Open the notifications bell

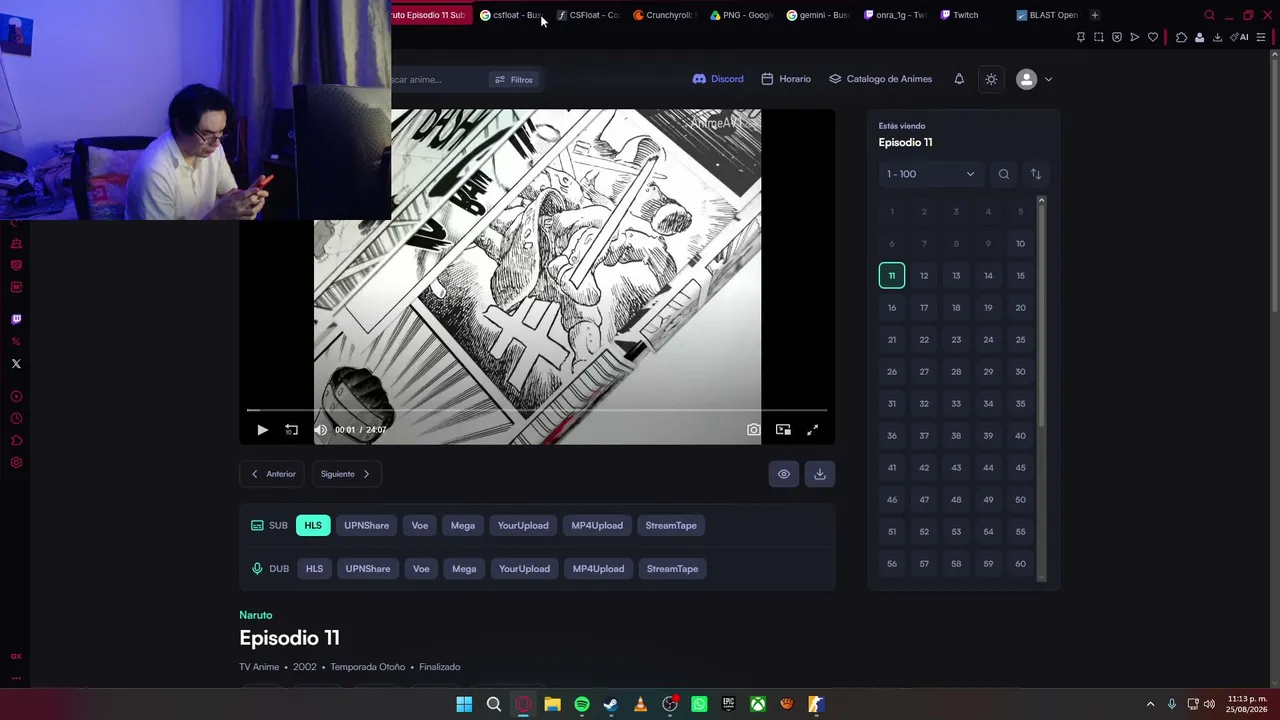(x=959, y=79)
